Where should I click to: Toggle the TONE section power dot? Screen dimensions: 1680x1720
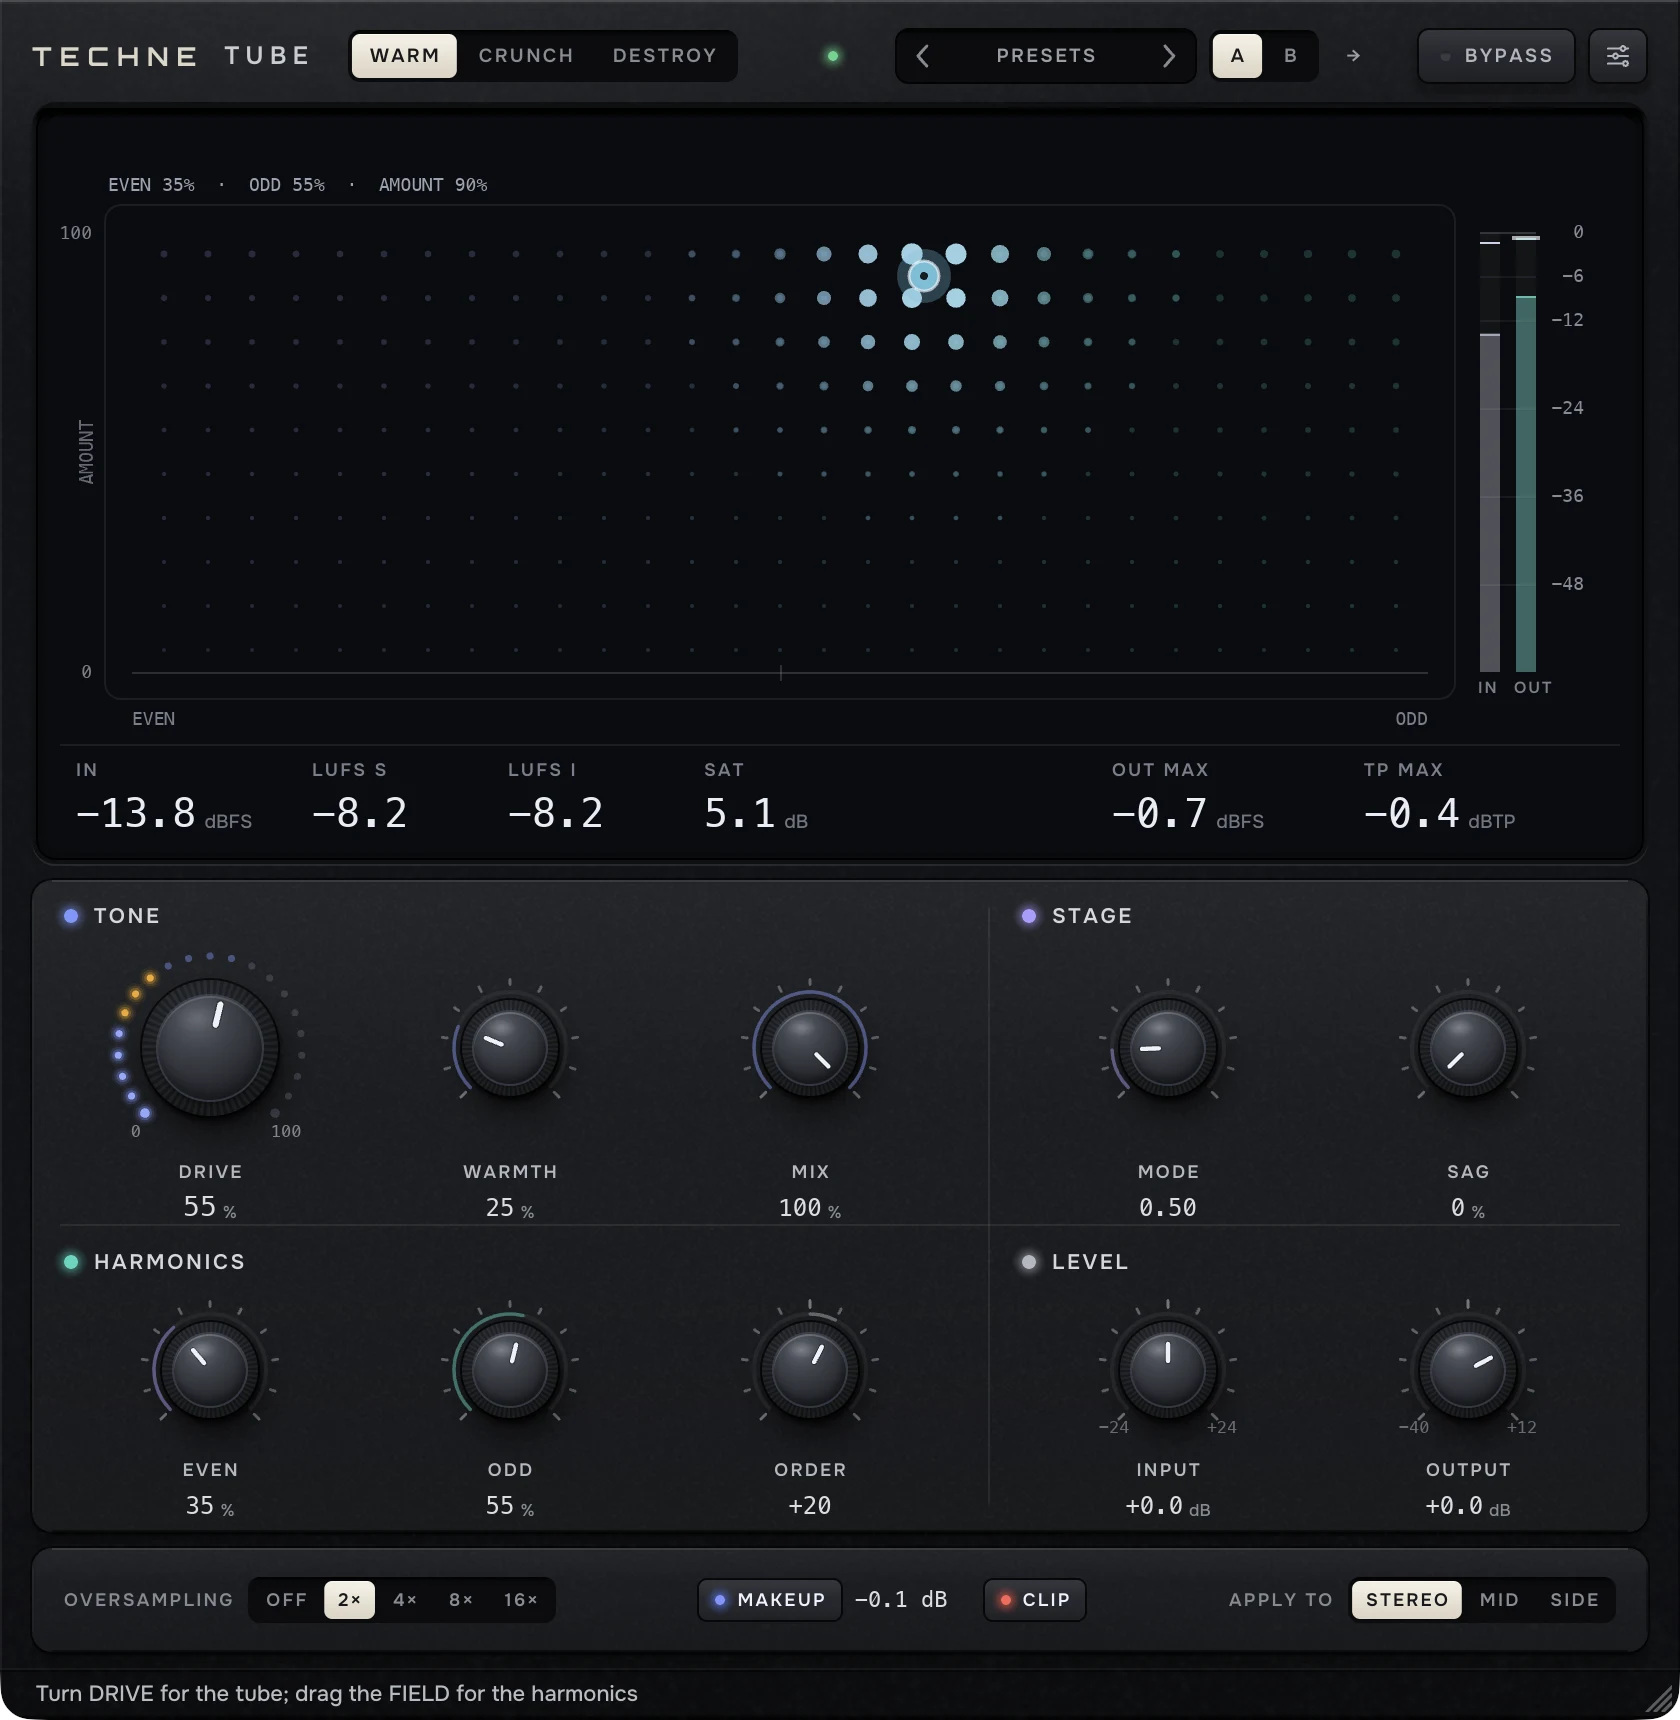[71, 915]
